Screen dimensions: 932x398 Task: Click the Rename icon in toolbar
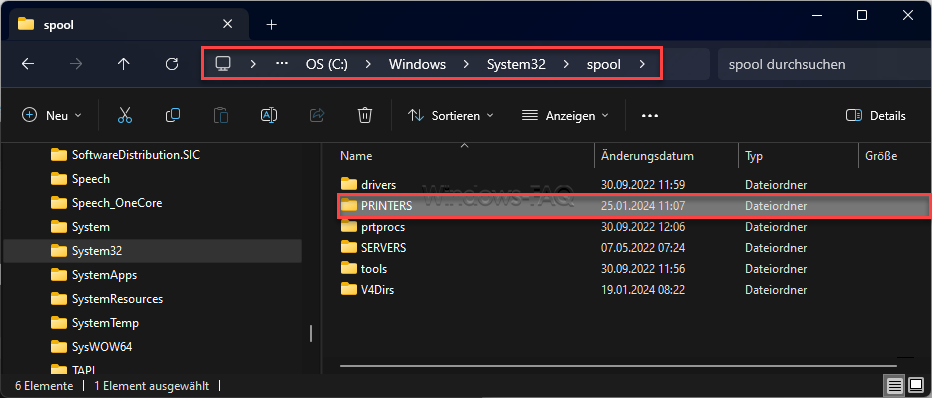click(269, 115)
